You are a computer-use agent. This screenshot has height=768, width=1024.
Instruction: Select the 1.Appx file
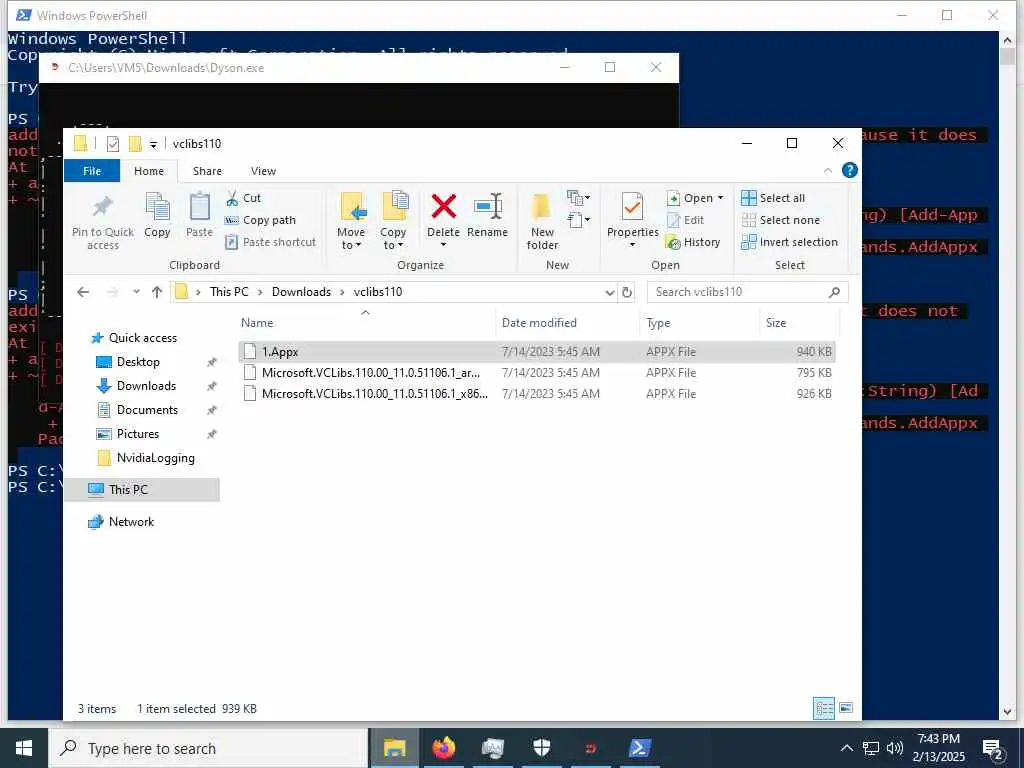537,351
